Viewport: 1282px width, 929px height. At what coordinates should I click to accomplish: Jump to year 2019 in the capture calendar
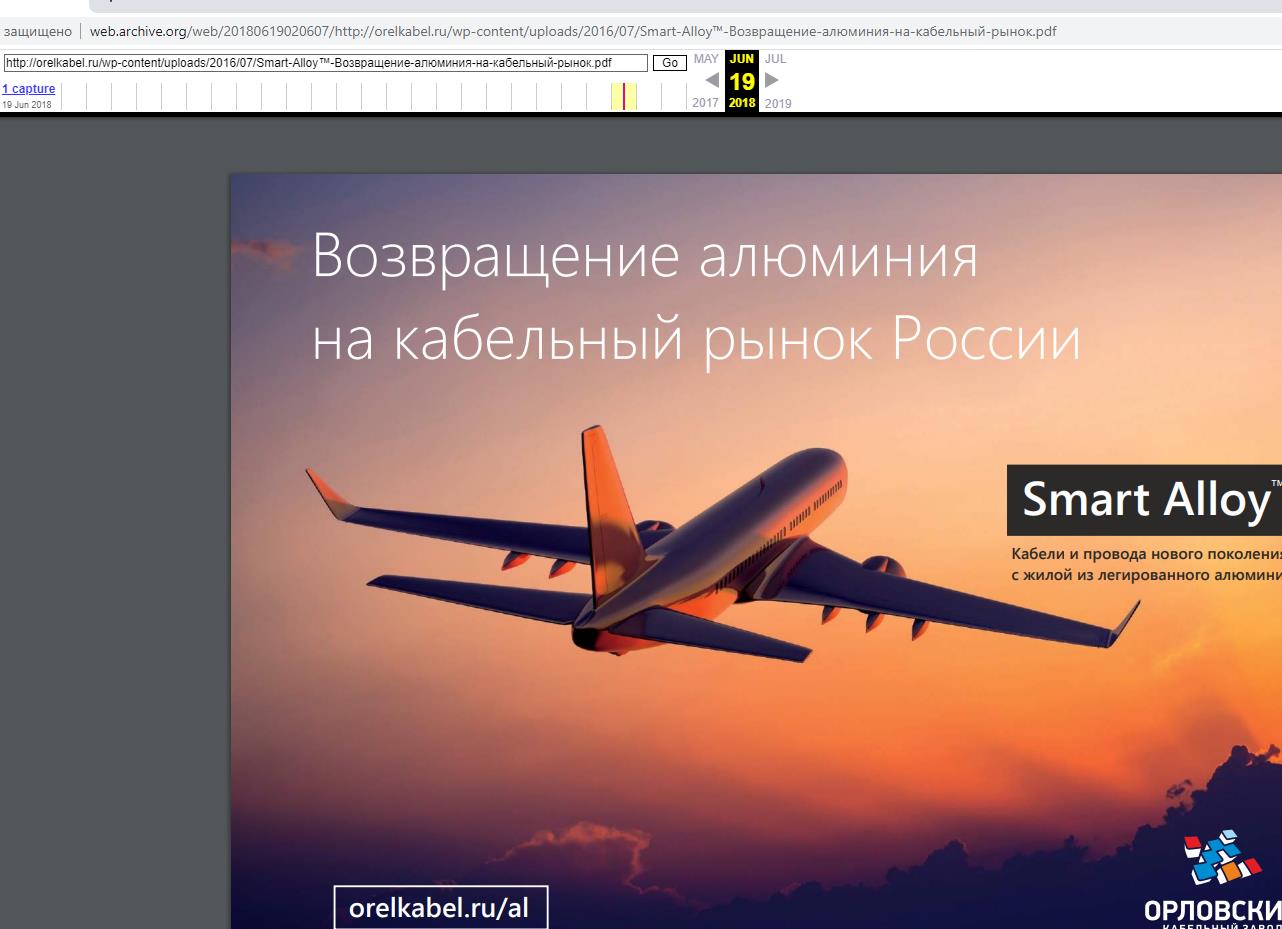tap(777, 103)
